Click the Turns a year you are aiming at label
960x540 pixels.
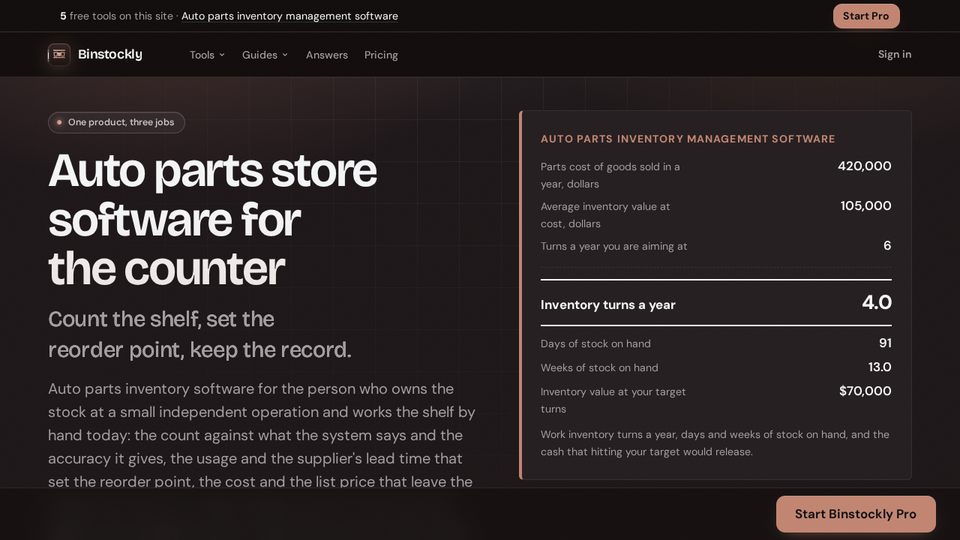point(613,246)
